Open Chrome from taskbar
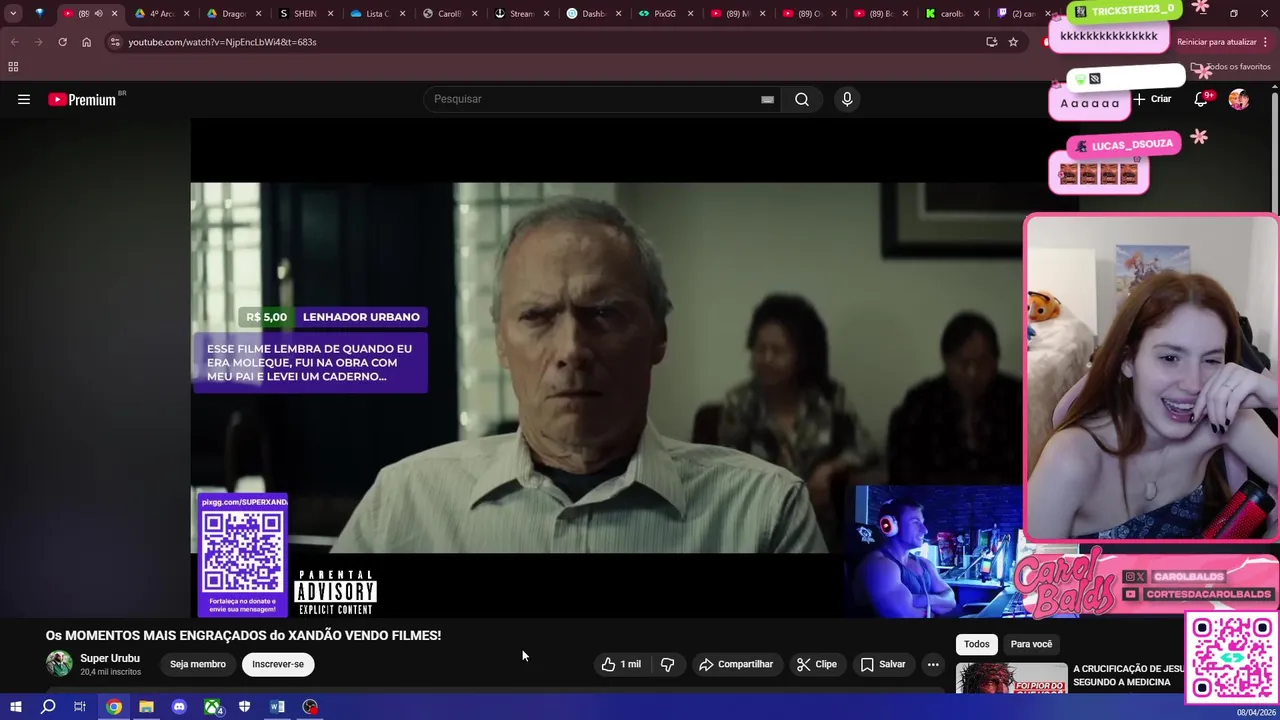Screen dimensions: 1280x720 [x=114, y=707]
